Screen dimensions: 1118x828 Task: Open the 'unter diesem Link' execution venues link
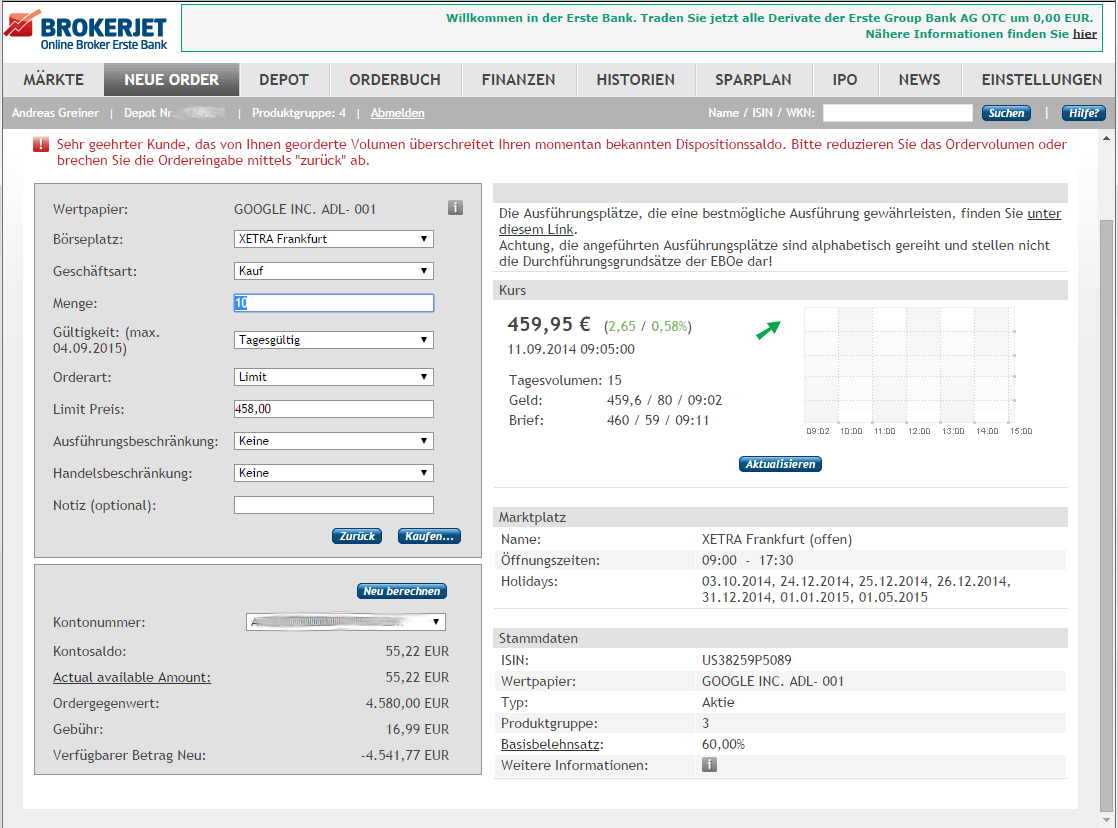1044,213
